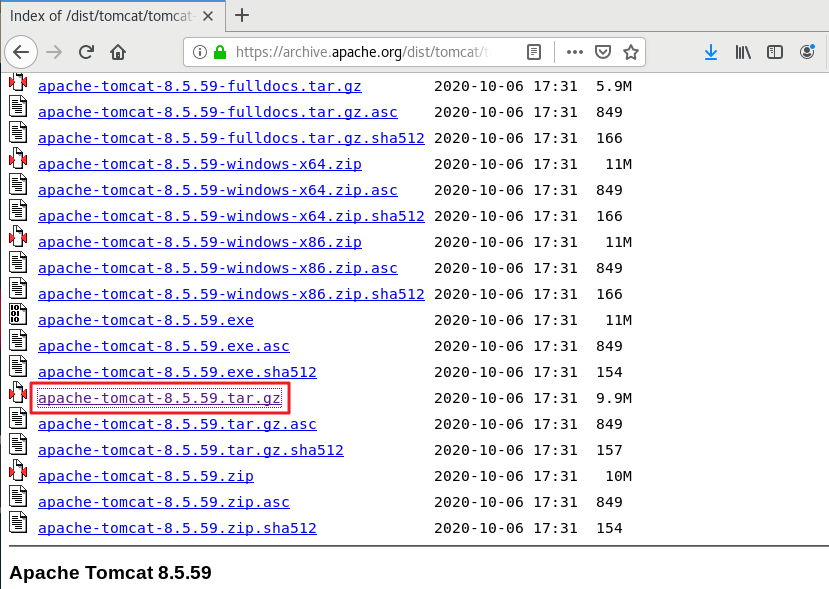Click text file icon beside 8.5.59.zip.sha512
829x589 pixels.
(18, 522)
